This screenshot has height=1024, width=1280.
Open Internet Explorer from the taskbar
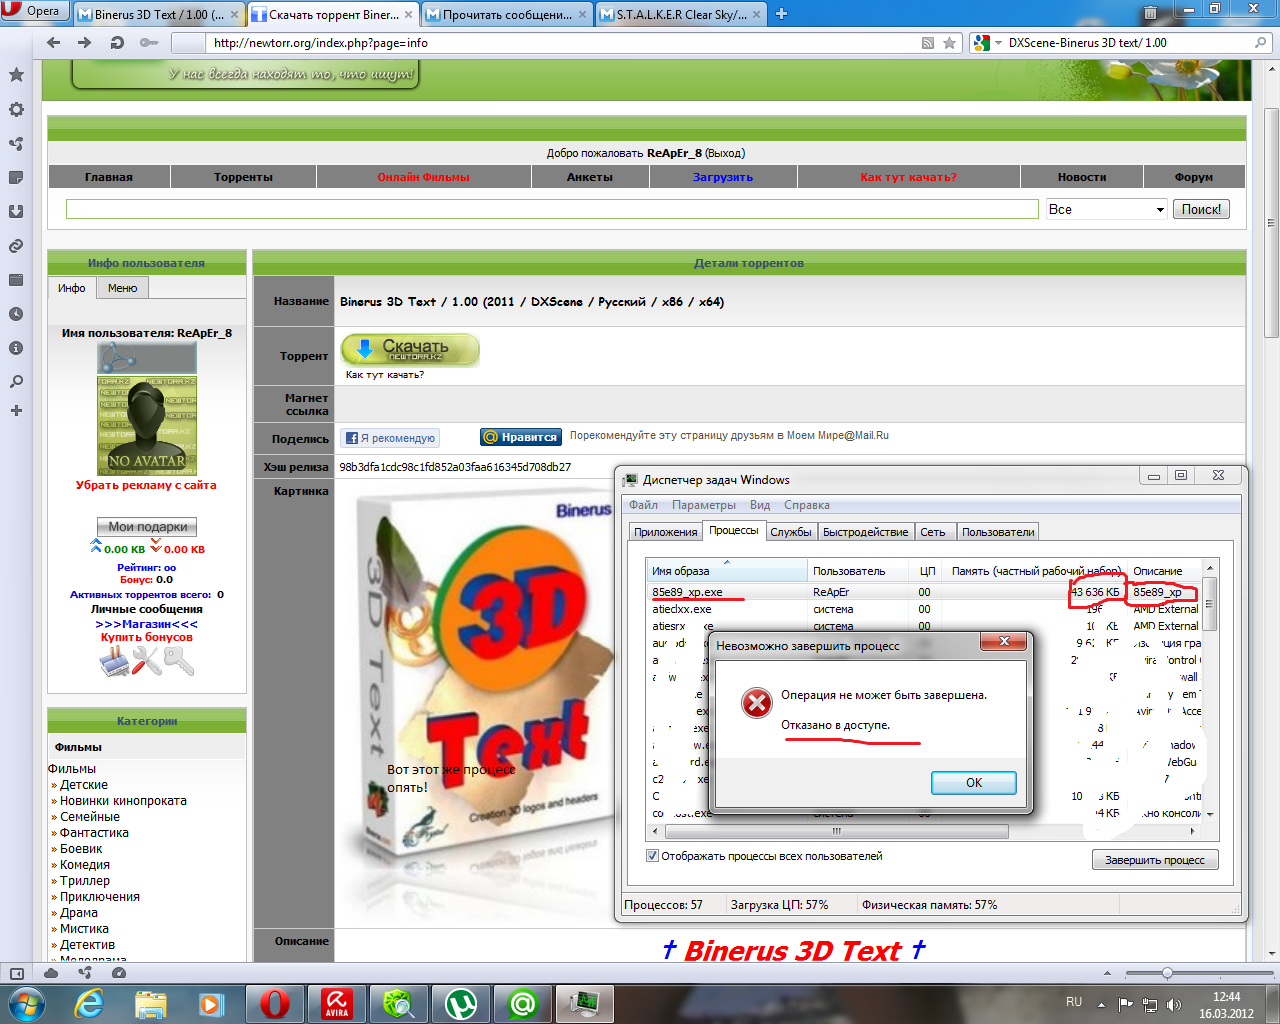coord(88,1003)
